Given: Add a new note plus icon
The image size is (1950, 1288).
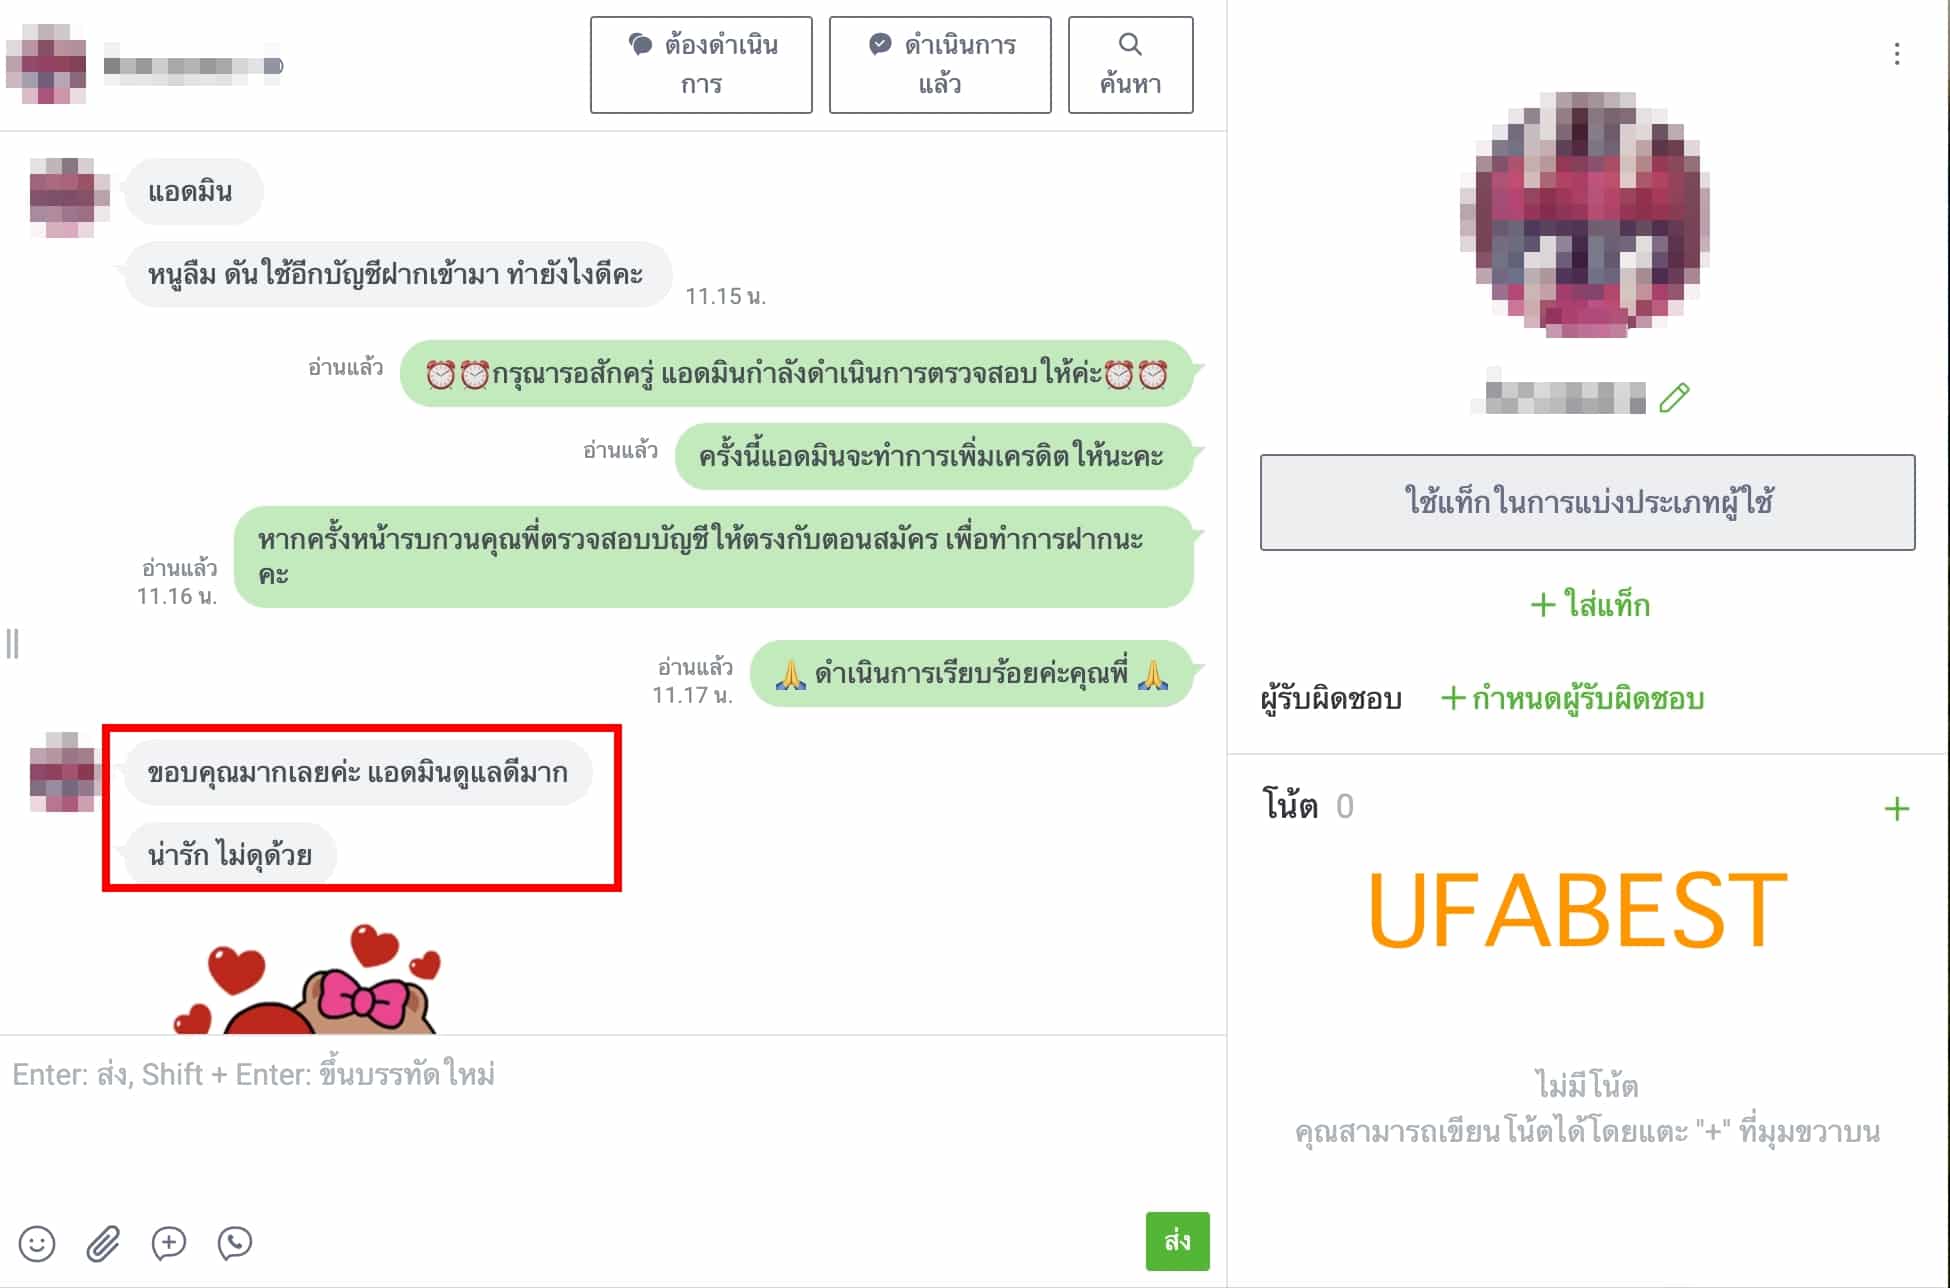Looking at the screenshot, I should point(1896,808).
